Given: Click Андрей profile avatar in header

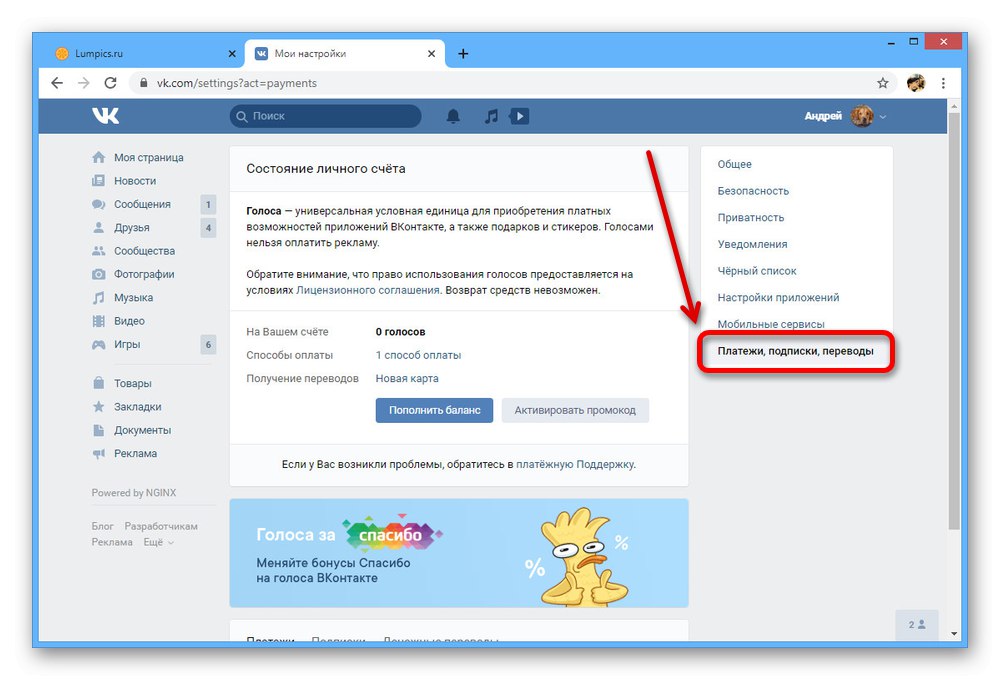Looking at the screenshot, I should point(862,116).
